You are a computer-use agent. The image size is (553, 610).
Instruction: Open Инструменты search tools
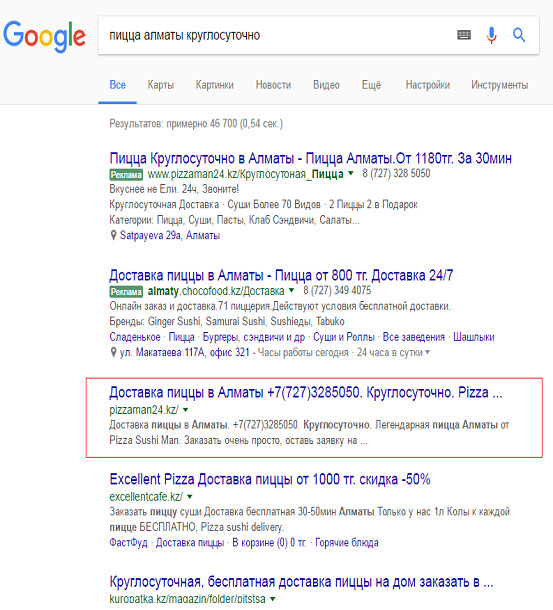pos(500,85)
